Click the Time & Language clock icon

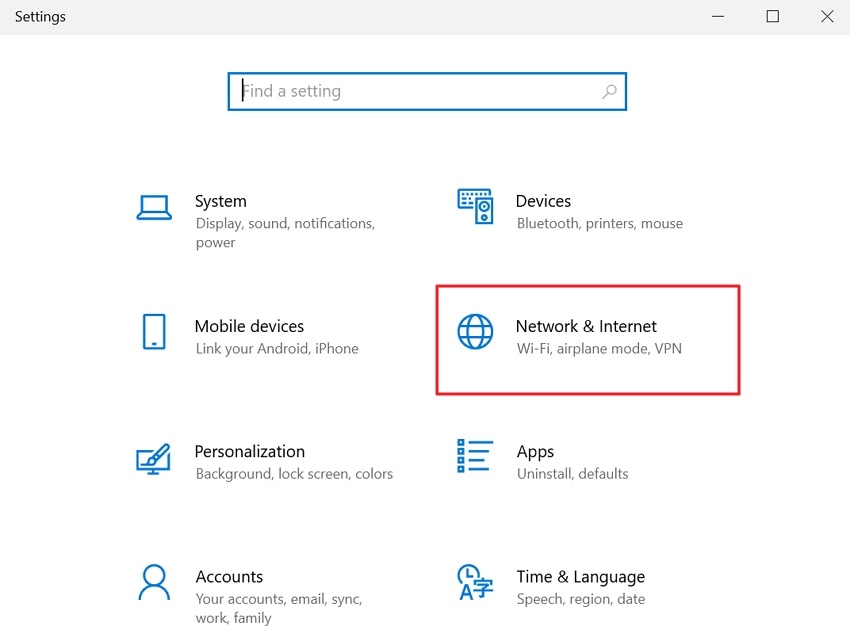475,582
